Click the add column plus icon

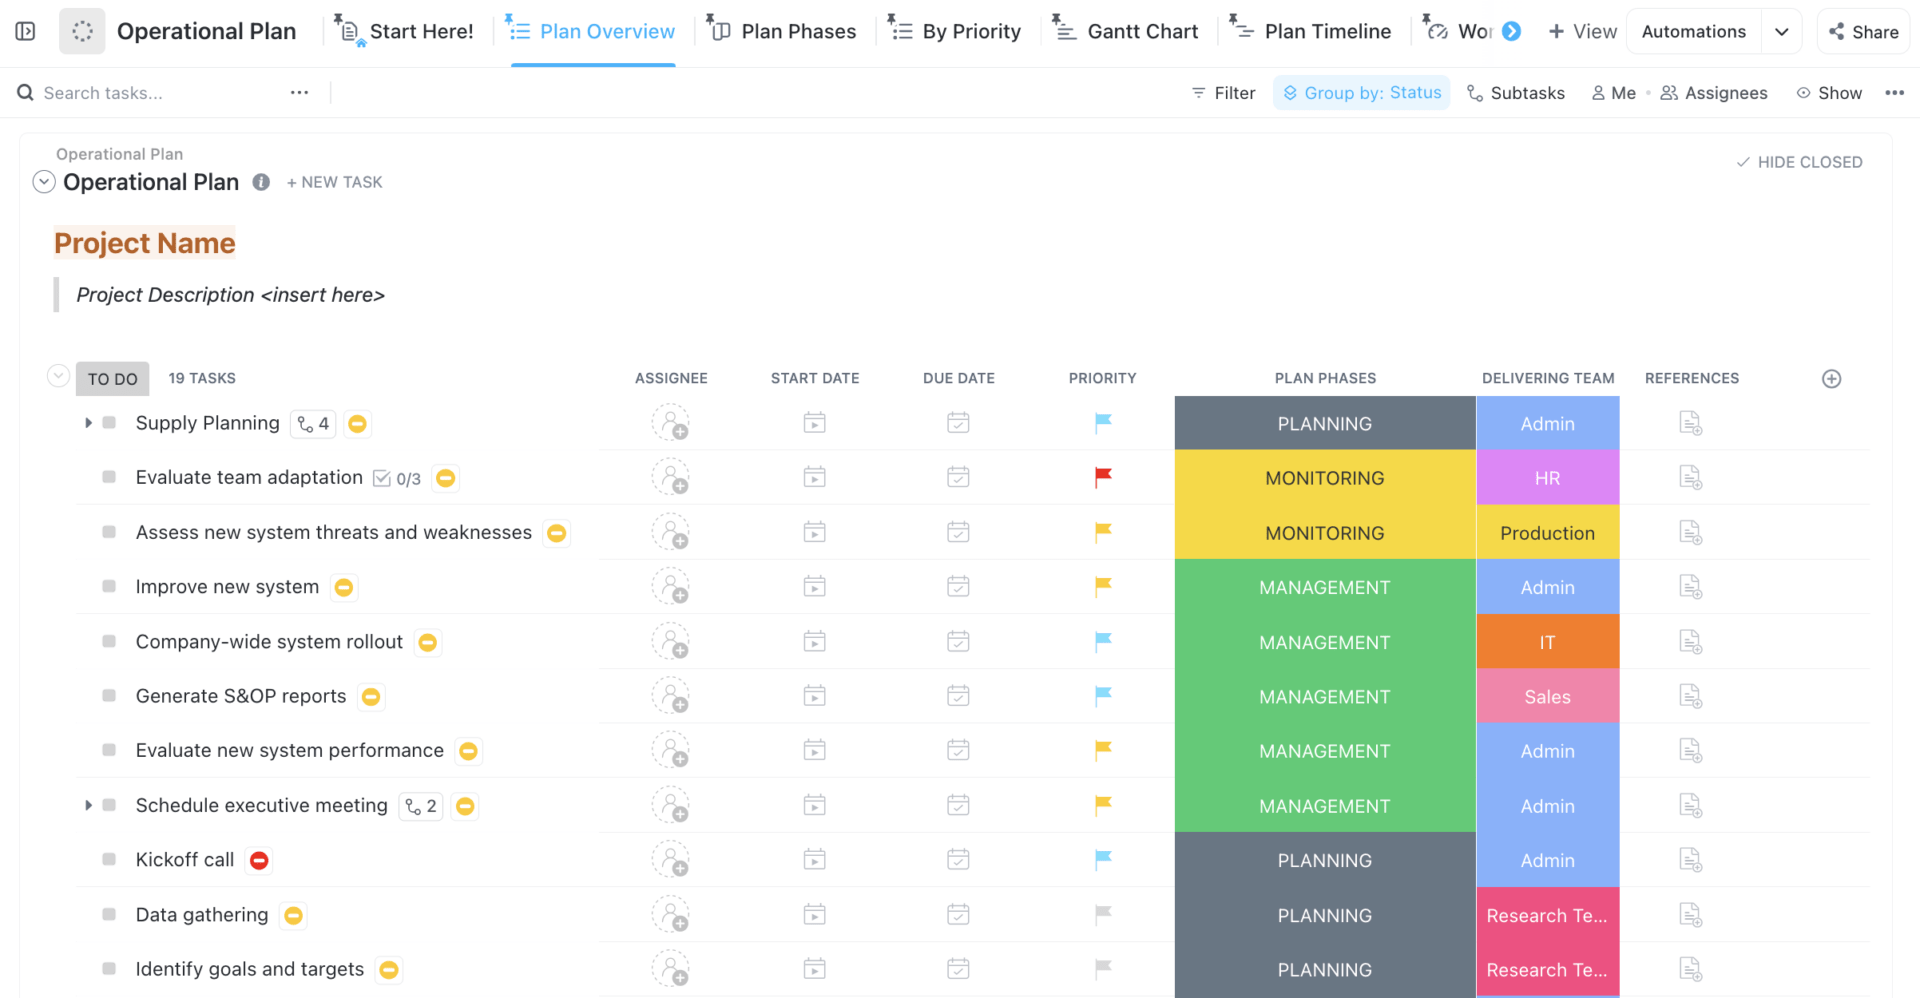coord(1831,378)
